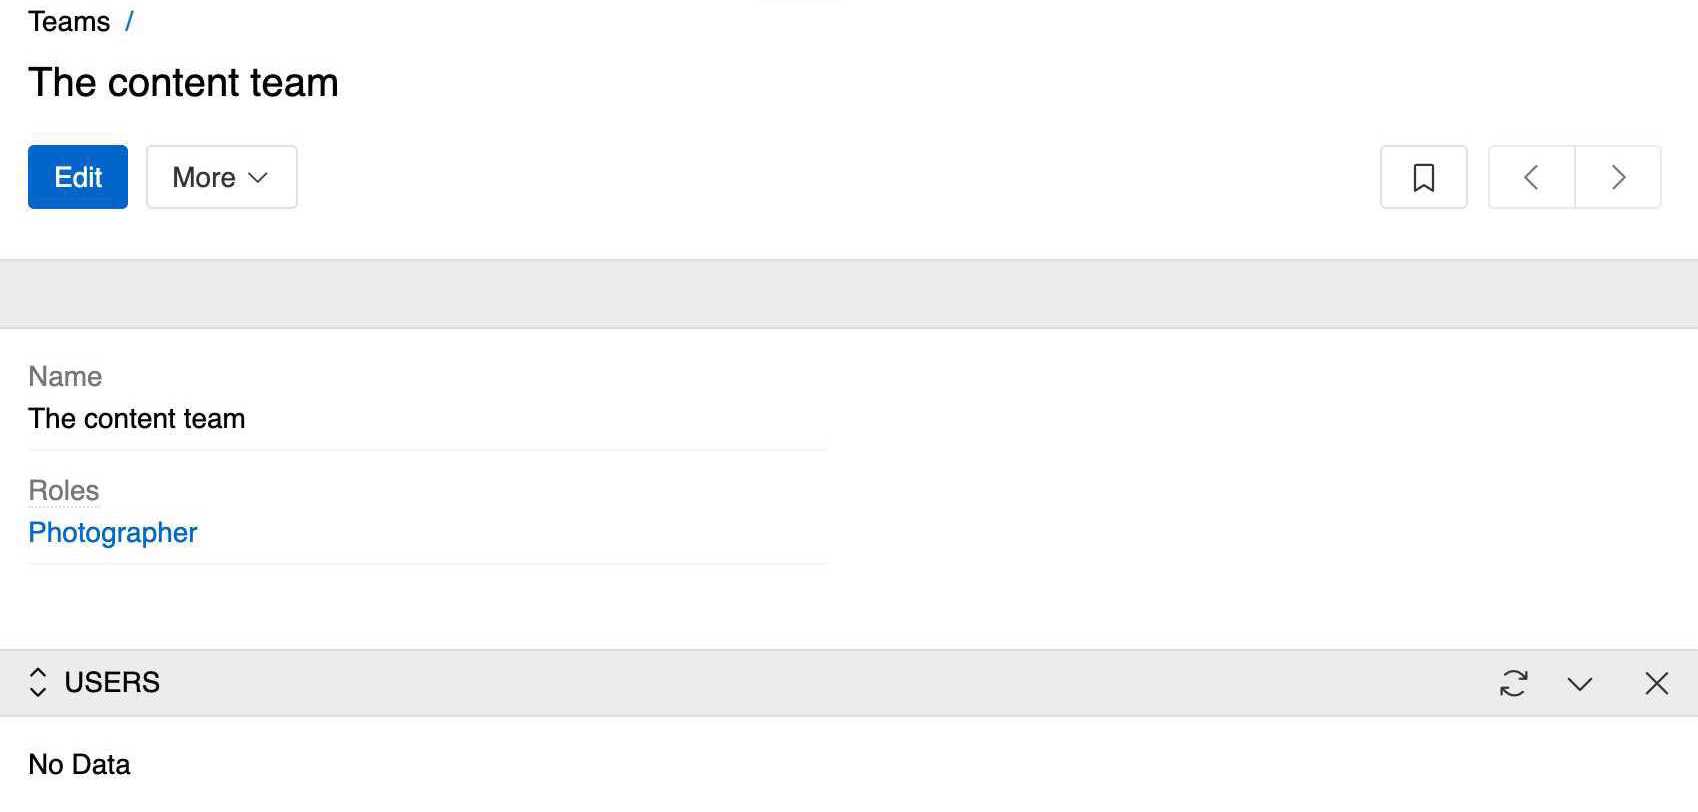
Task: Open the USERS panel chevron menu
Action: (x=1580, y=683)
